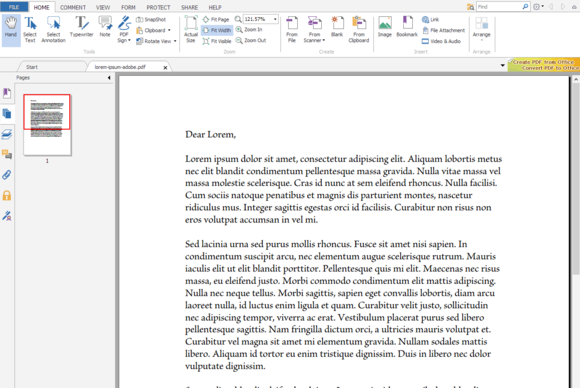Click the scroll up arrow
Viewport: 580px width, 388px height.
576,79
